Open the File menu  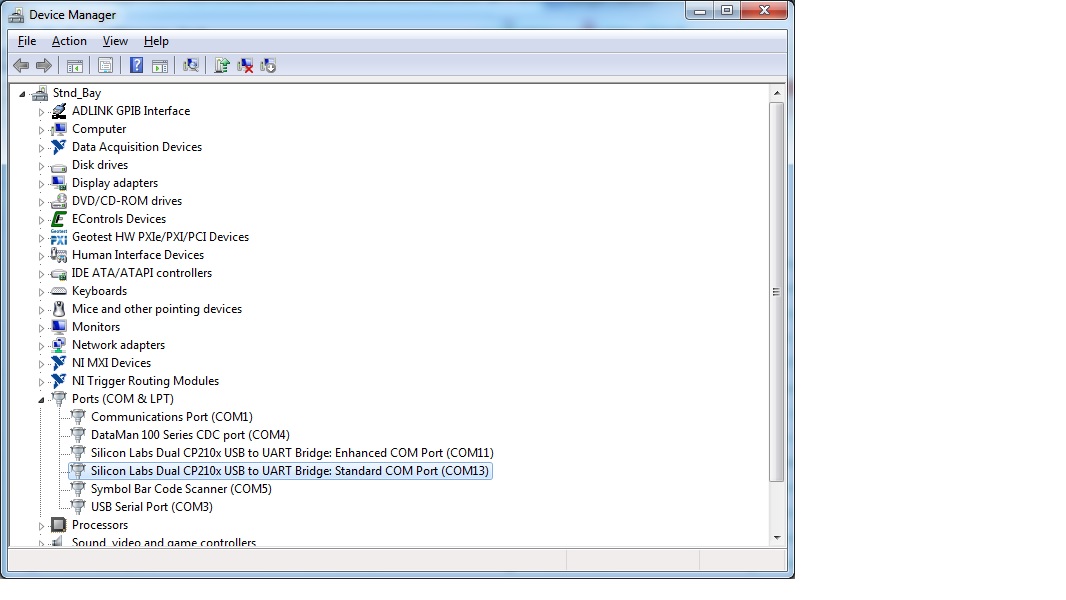tap(26, 41)
